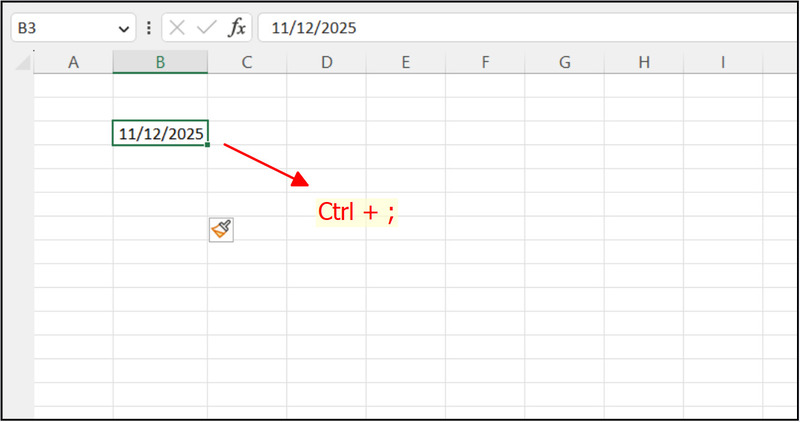
Task: Select column E header
Action: coord(405,62)
